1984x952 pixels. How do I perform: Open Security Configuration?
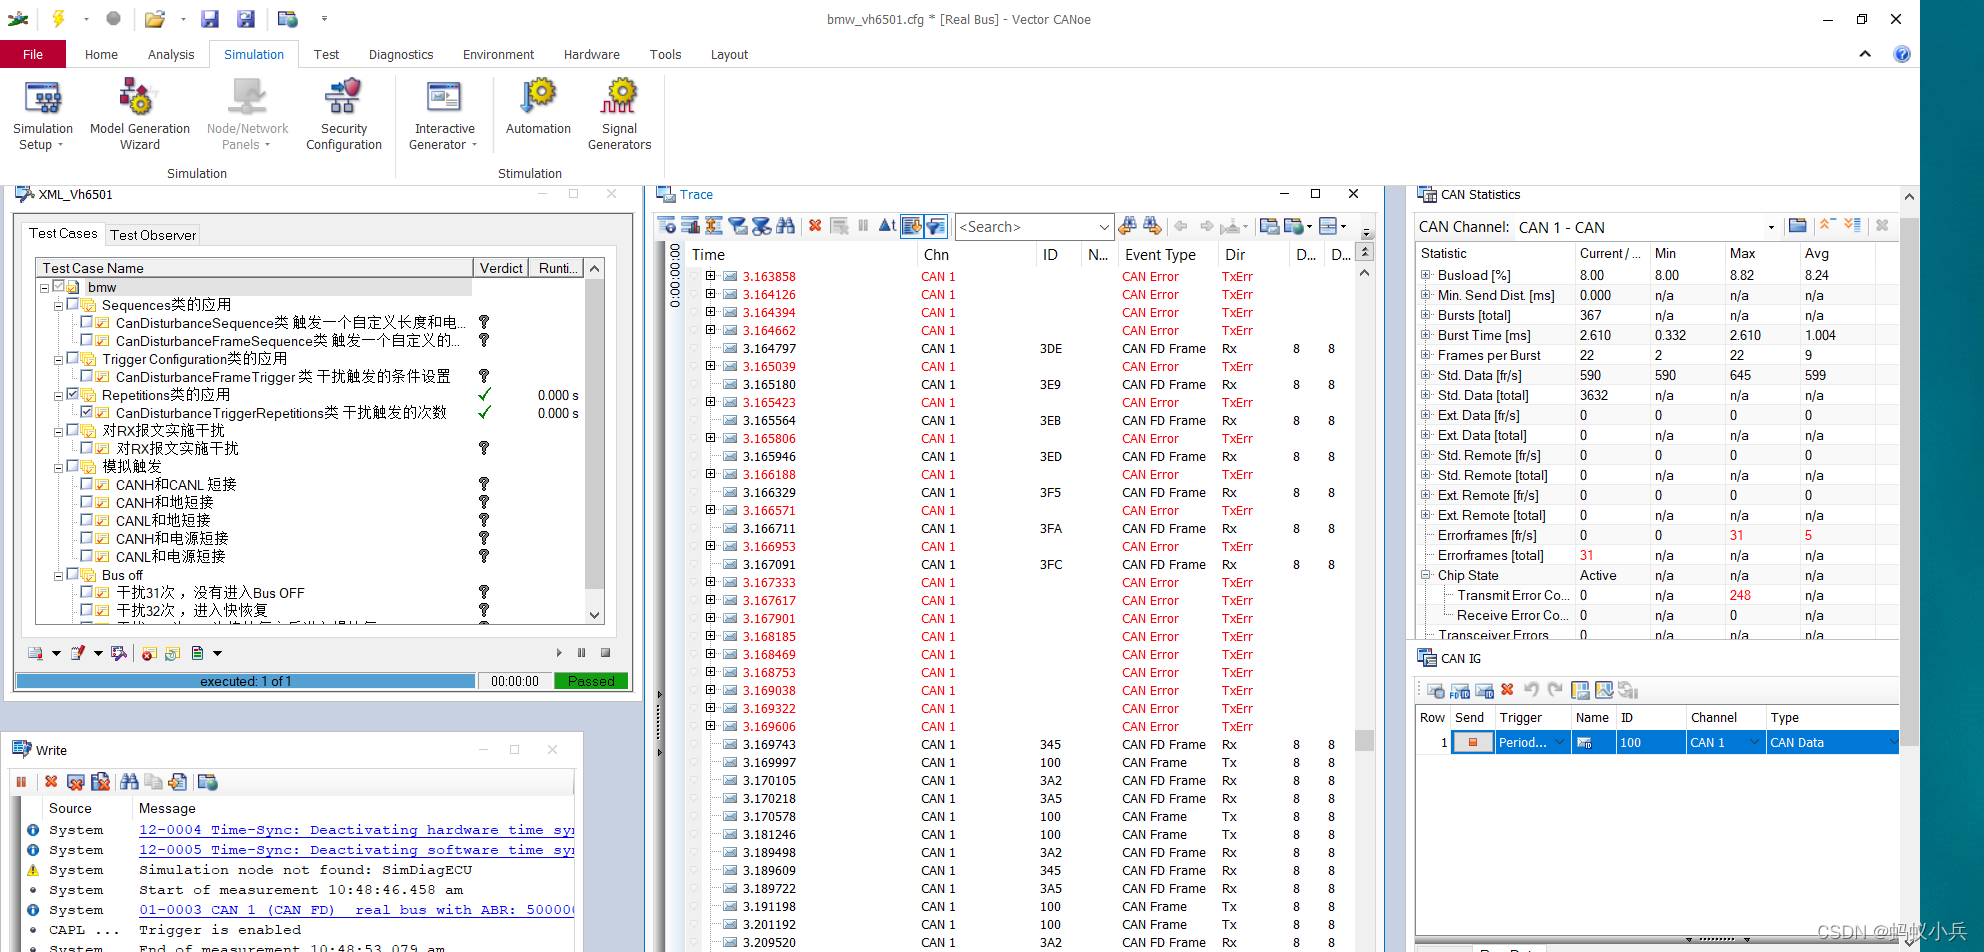pyautogui.click(x=344, y=115)
